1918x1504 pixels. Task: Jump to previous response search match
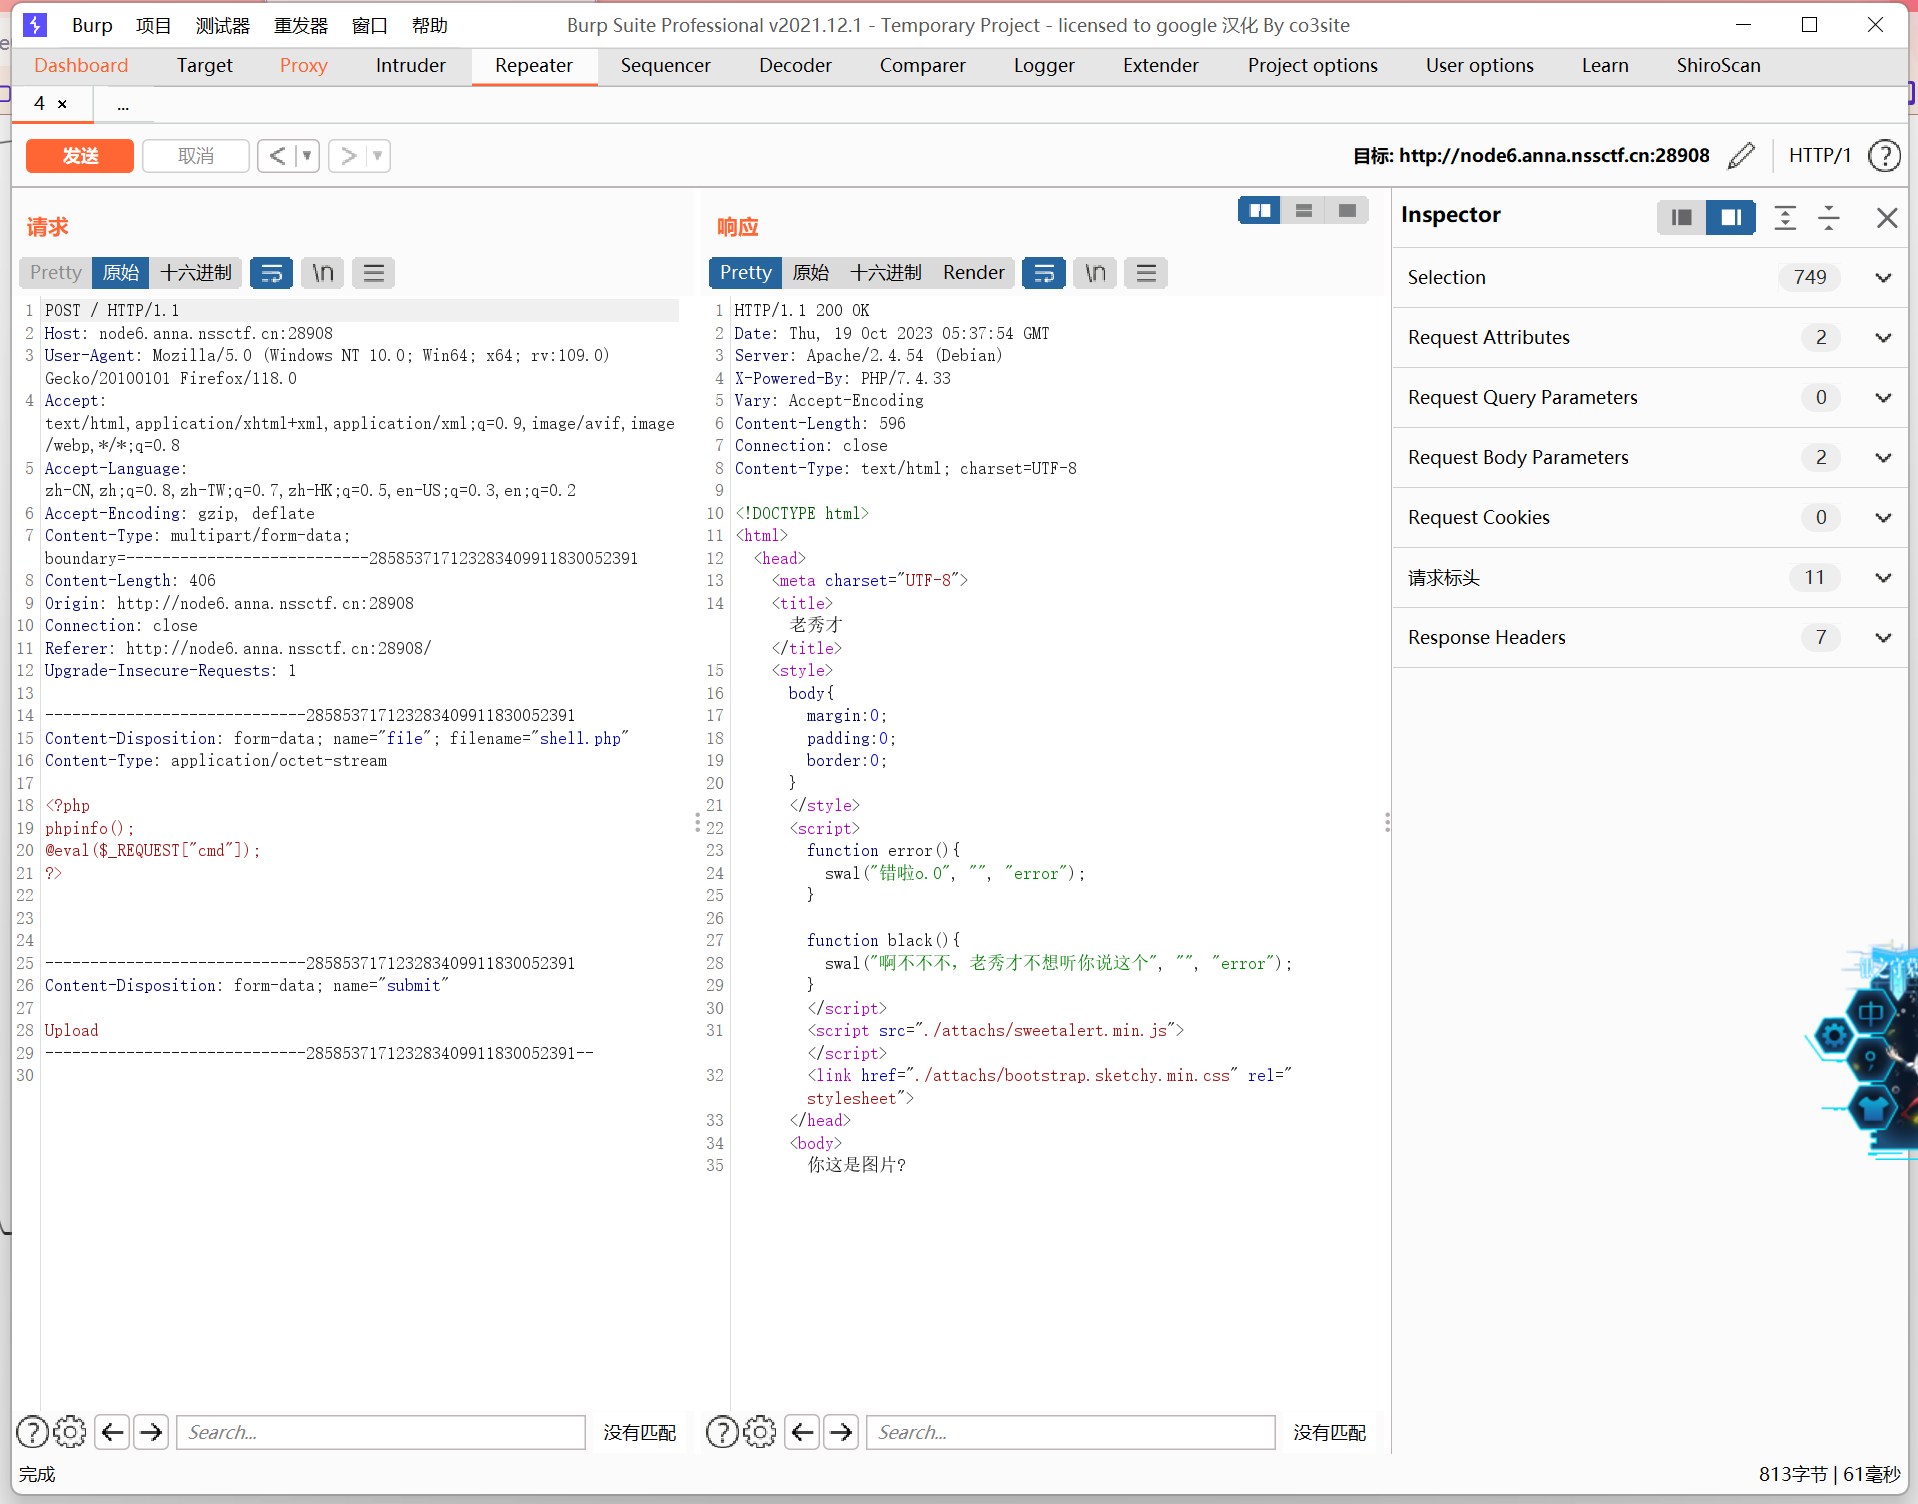click(x=803, y=1432)
